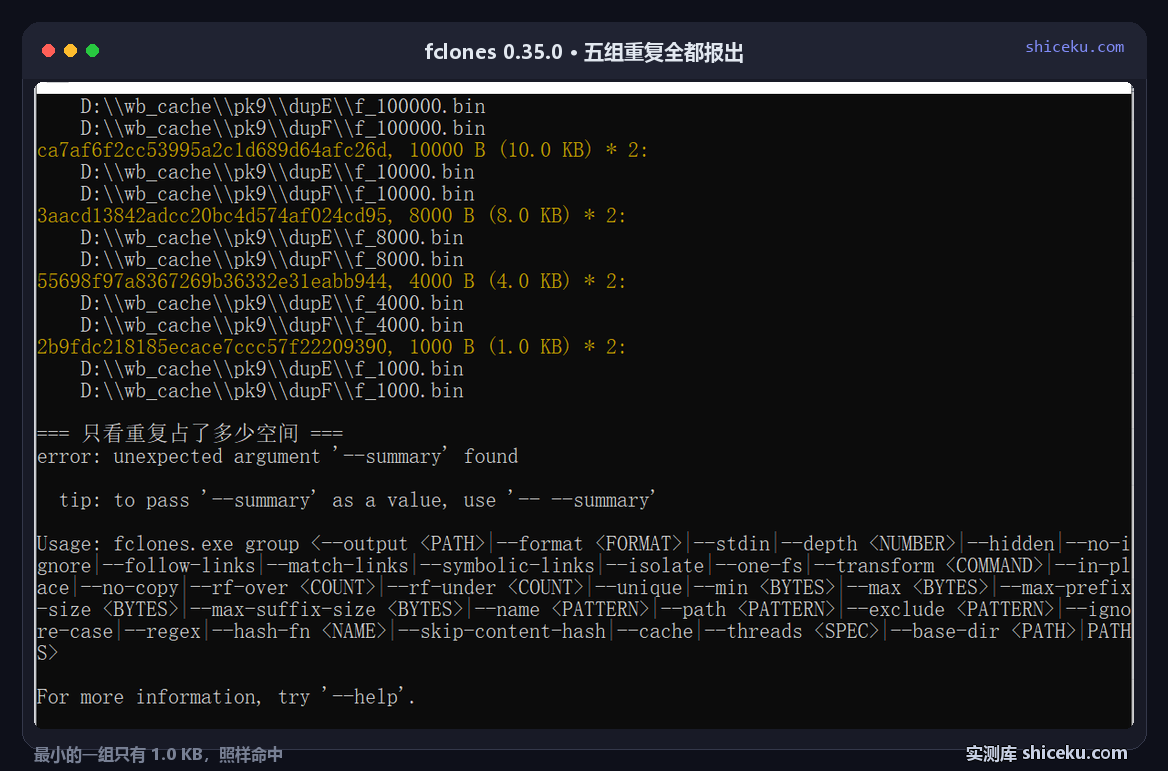1168x771 pixels.
Task: Open the shiceku.com link in title bar
Action: (1074, 46)
